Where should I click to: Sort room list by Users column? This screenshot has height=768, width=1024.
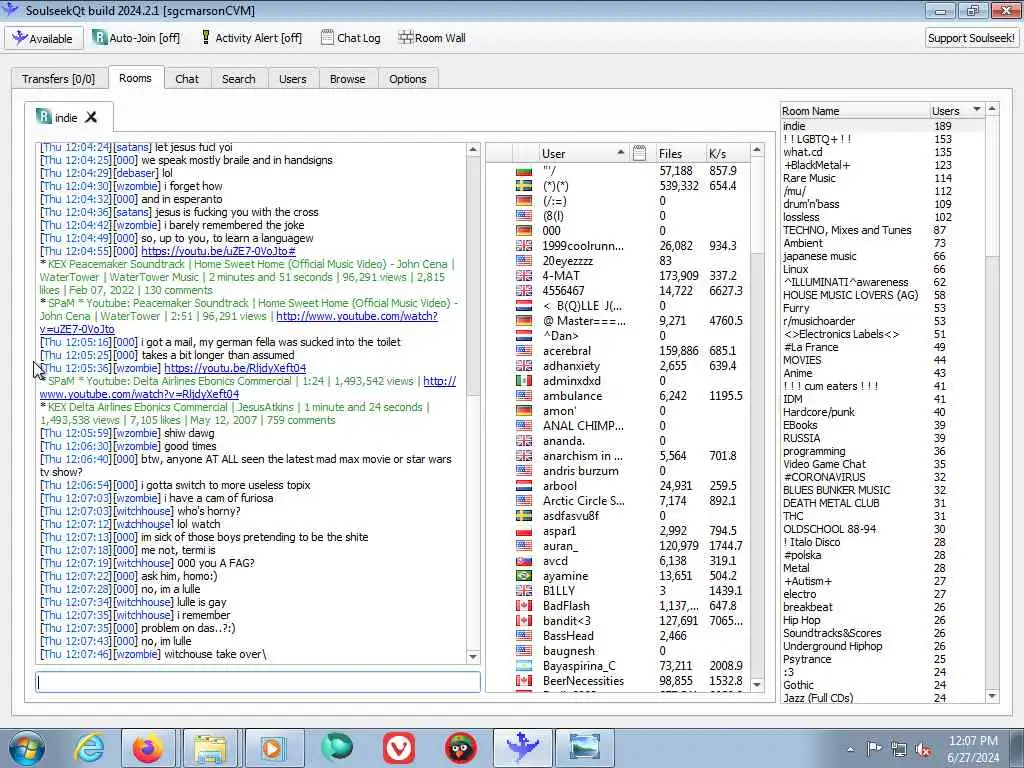tap(957, 110)
